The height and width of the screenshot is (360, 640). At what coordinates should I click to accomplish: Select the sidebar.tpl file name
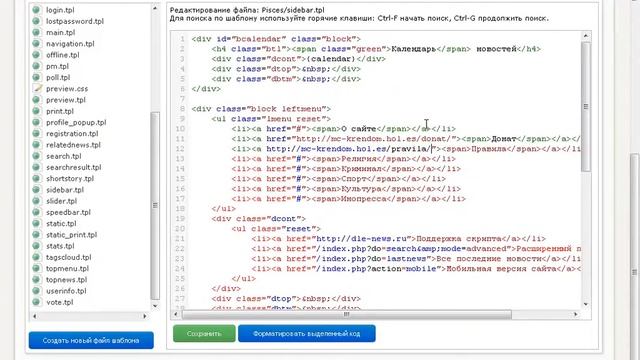click(65, 190)
